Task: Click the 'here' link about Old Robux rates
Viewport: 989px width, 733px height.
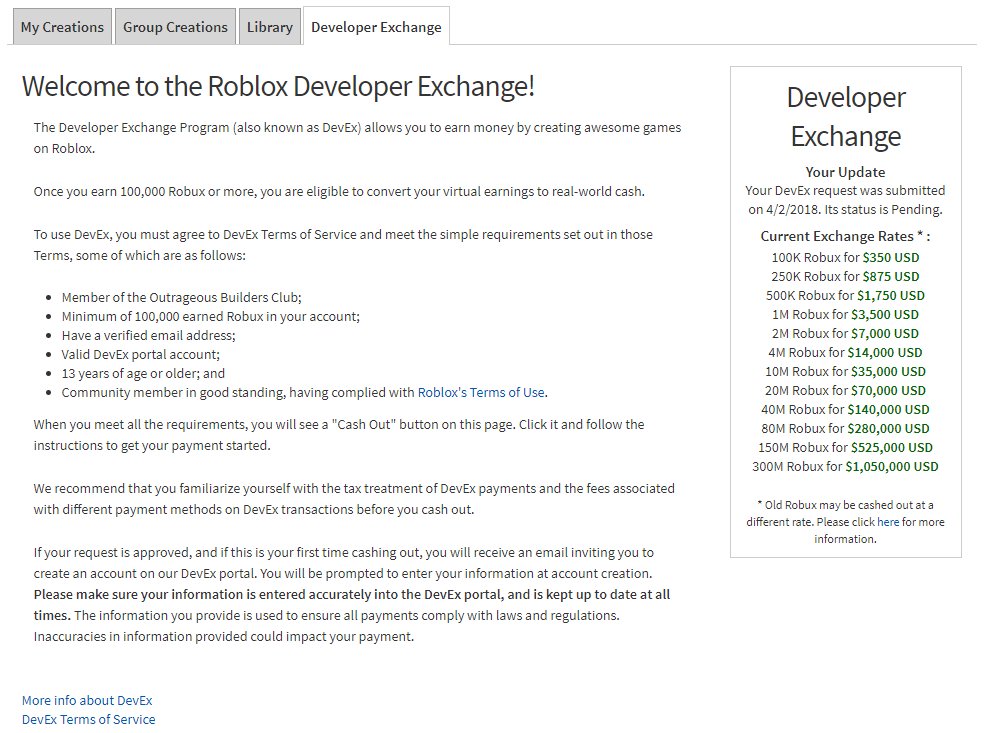Action: [888, 522]
